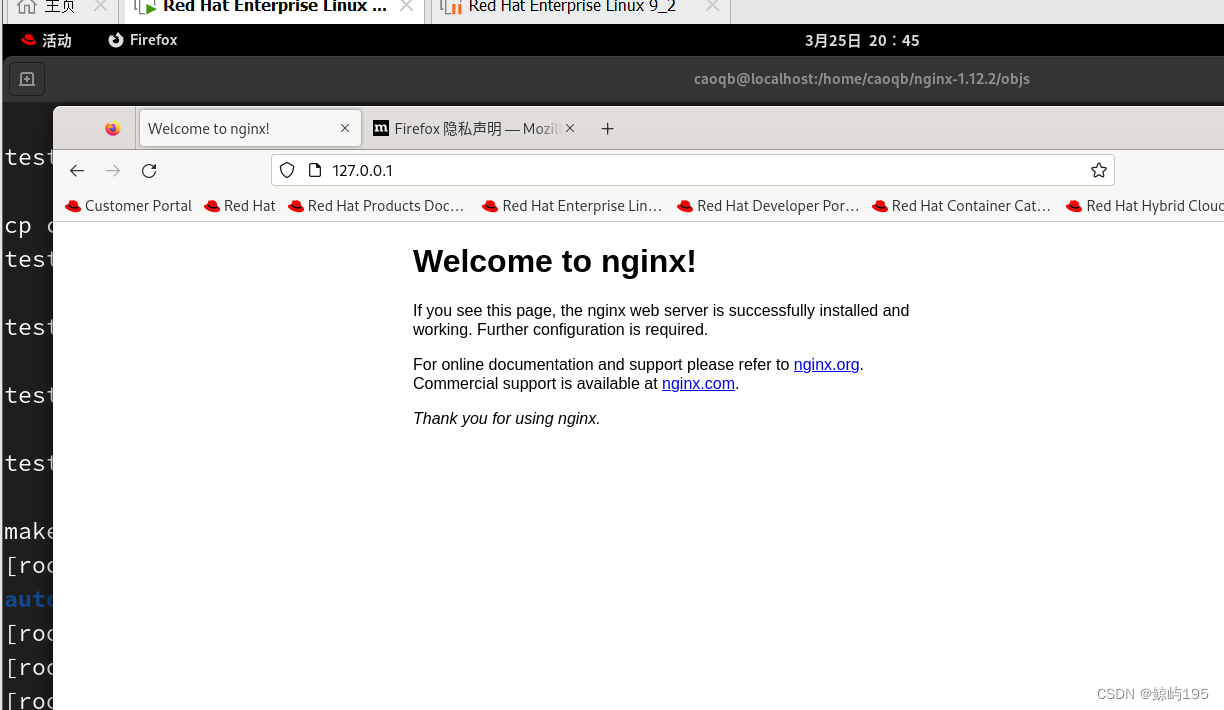The image size is (1224, 710).
Task: Open the clock showing 3月25日 20:45
Action: [x=862, y=40]
